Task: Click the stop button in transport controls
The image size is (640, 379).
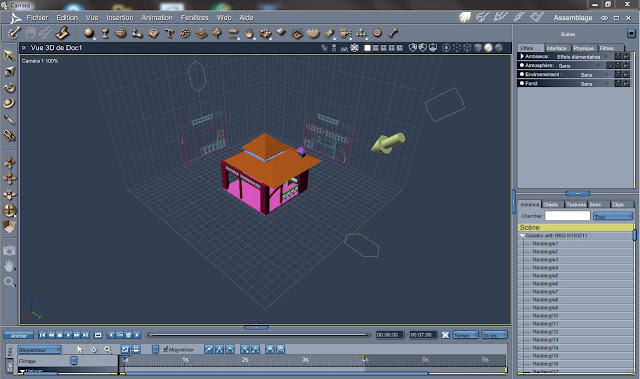Action: pyautogui.click(x=60, y=335)
